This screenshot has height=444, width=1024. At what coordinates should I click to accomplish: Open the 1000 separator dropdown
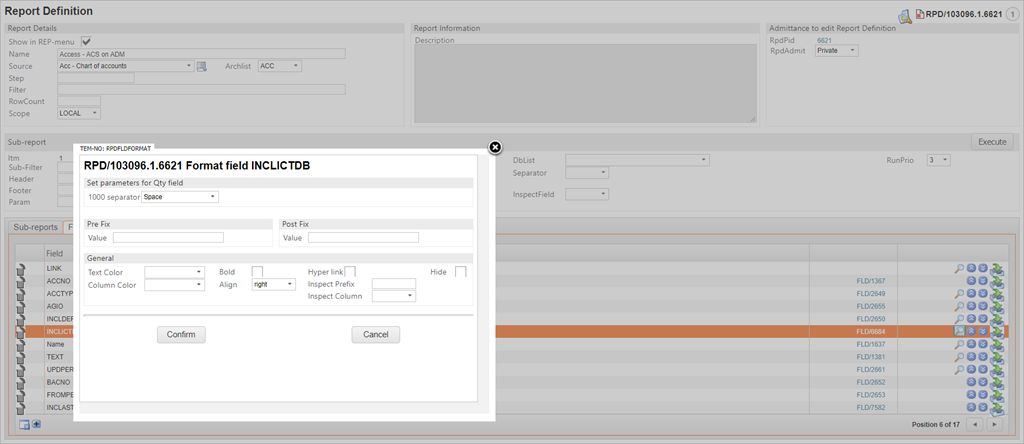point(180,197)
